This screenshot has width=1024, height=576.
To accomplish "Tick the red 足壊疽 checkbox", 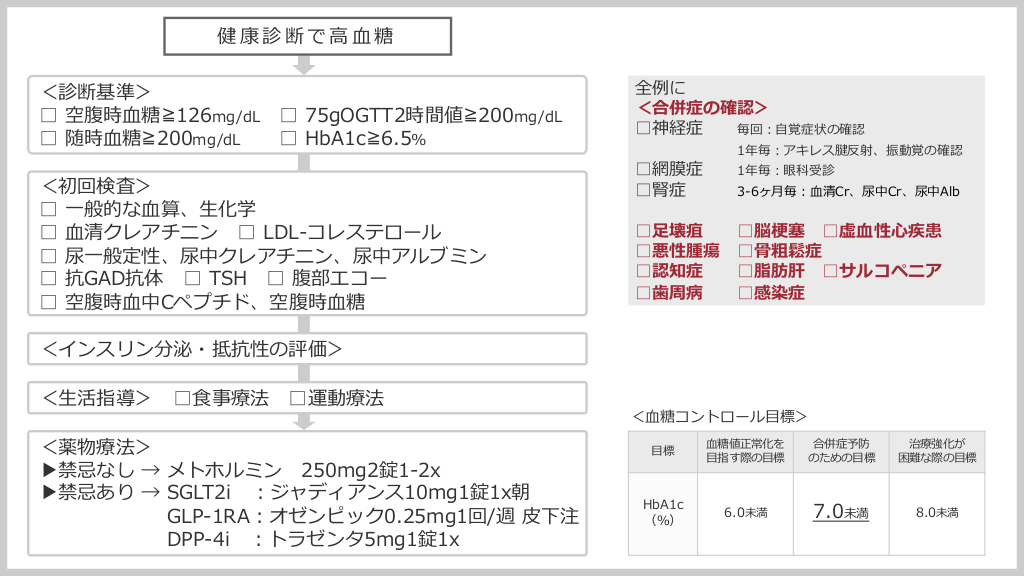I will 643,231.
